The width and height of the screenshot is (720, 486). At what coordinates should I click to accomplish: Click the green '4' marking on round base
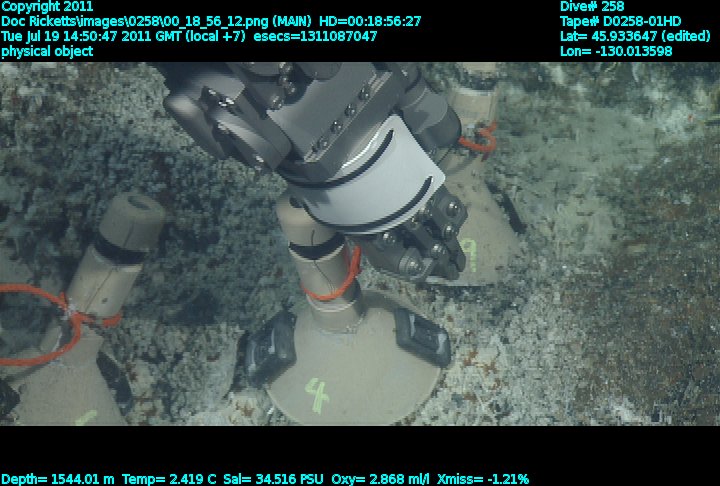[317, 395]
